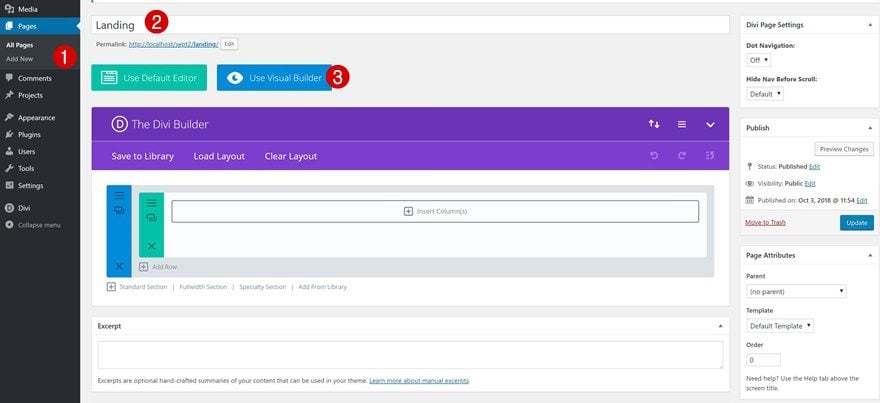This screenshot has height=403, width=880.
Task: Click the Order number input field
Action: [x=763, y=360]
